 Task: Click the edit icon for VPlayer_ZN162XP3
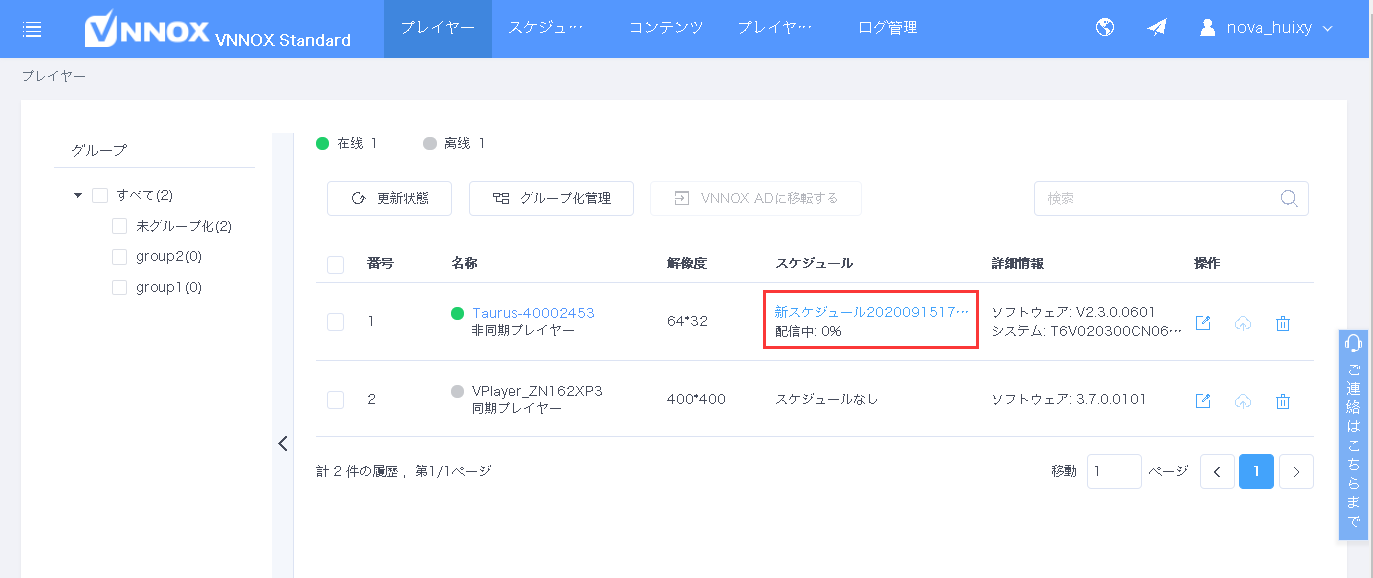(1203, 401)
